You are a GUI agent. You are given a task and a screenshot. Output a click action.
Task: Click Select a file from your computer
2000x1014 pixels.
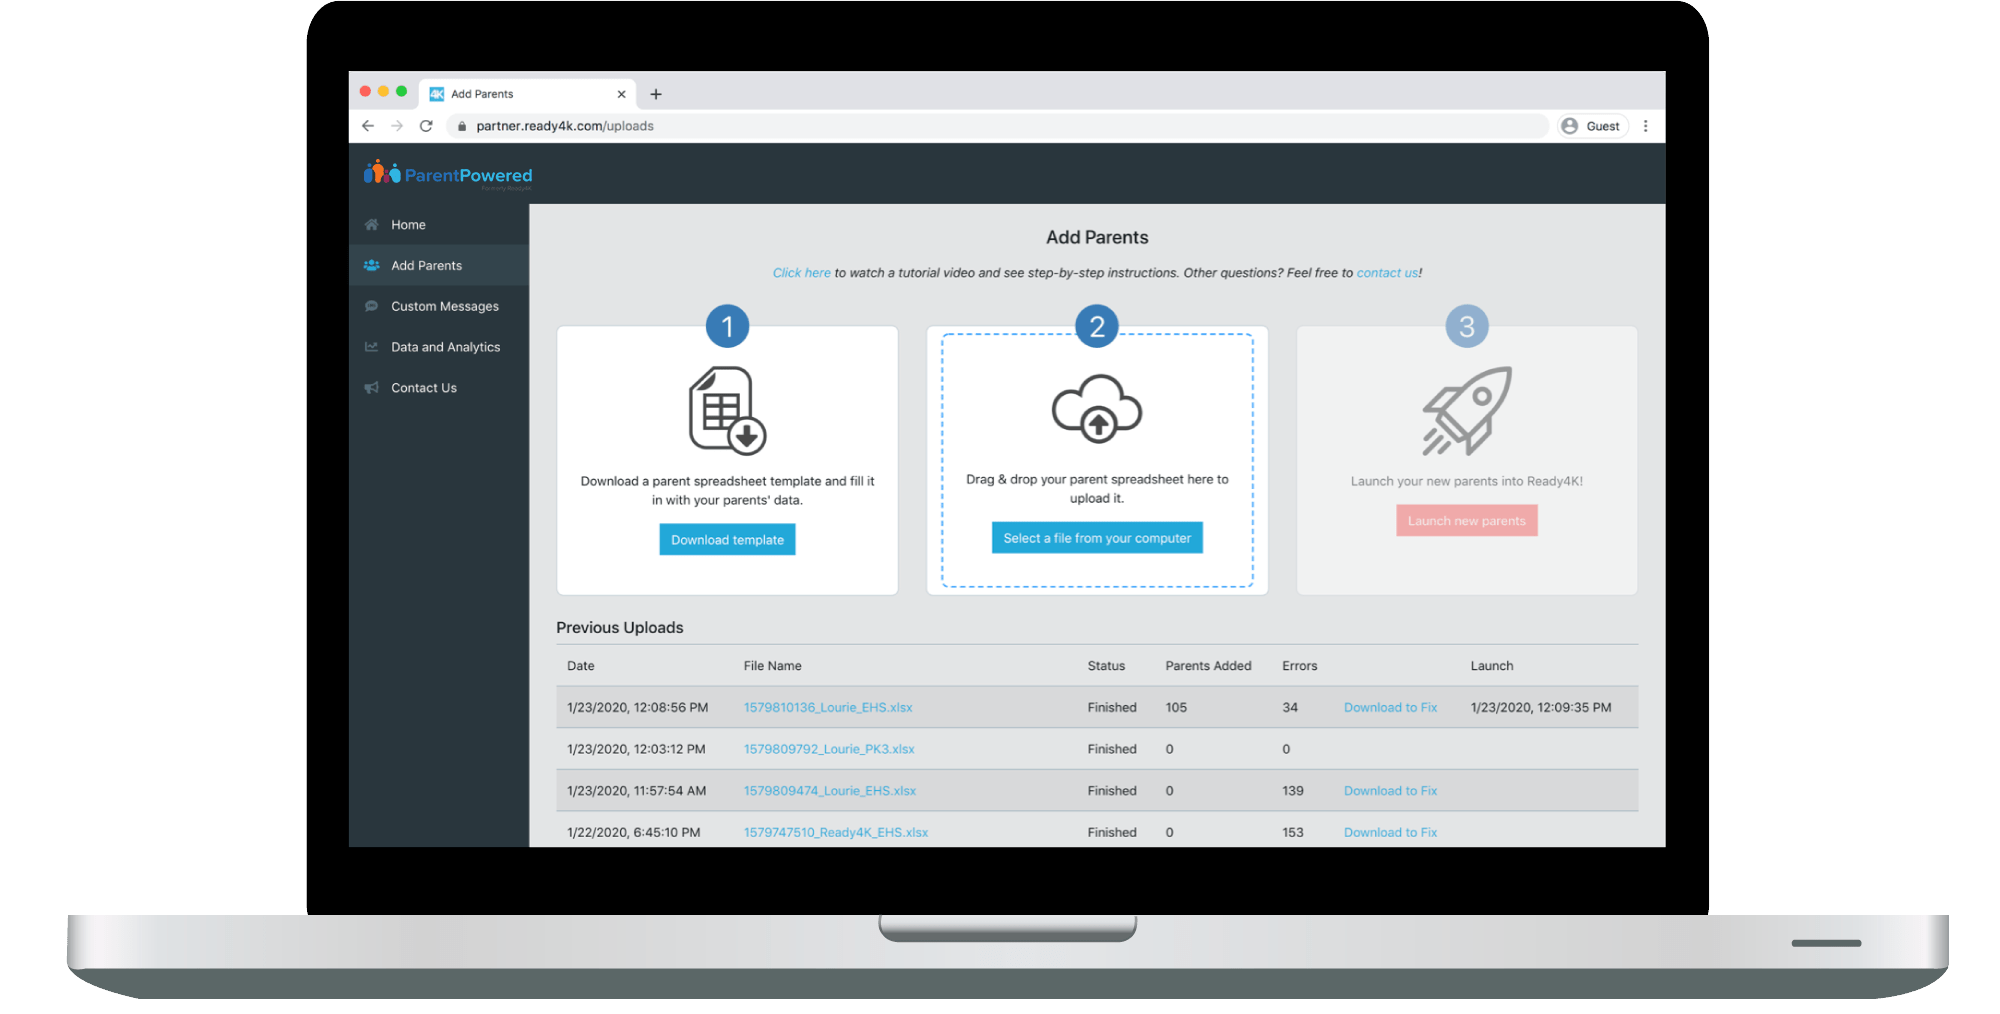tap(1097, 538)
